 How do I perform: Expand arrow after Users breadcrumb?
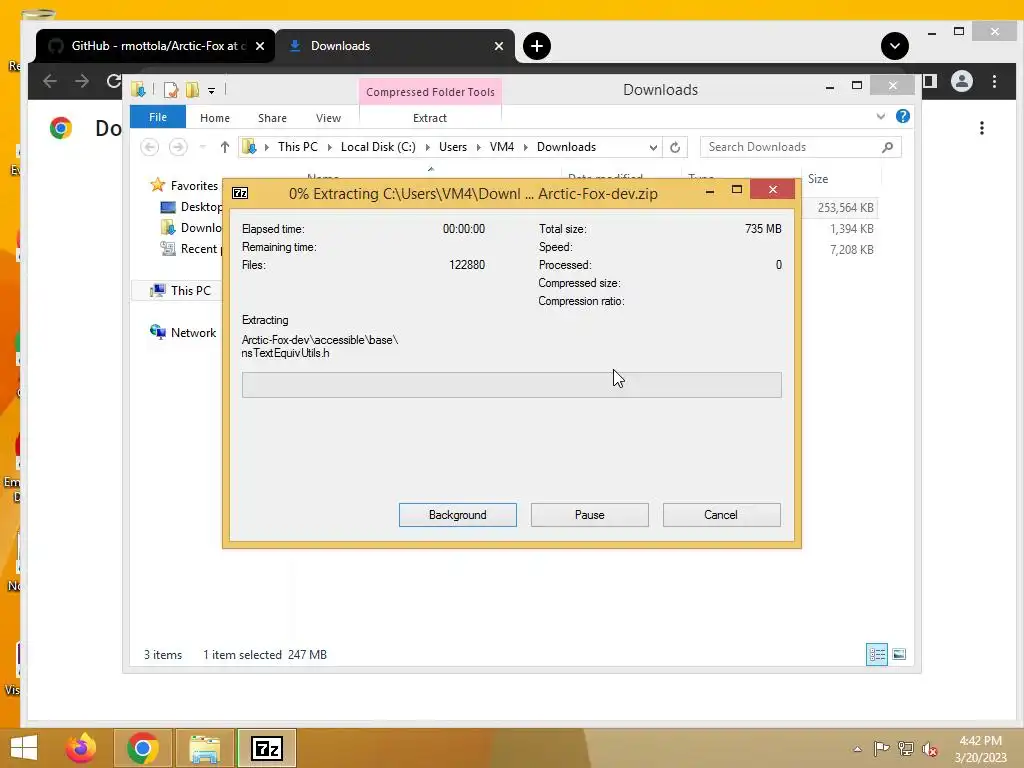pyautogui.click(x=479, y=147)
